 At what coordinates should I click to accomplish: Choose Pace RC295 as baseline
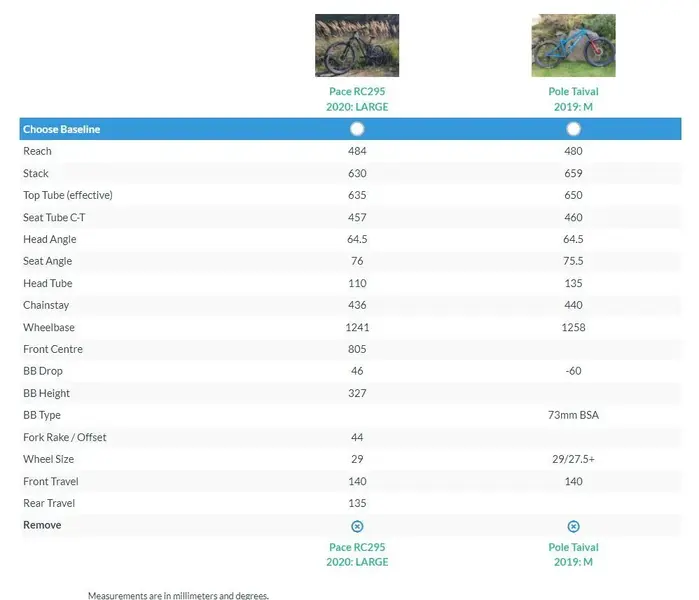(x=357, y=129)
